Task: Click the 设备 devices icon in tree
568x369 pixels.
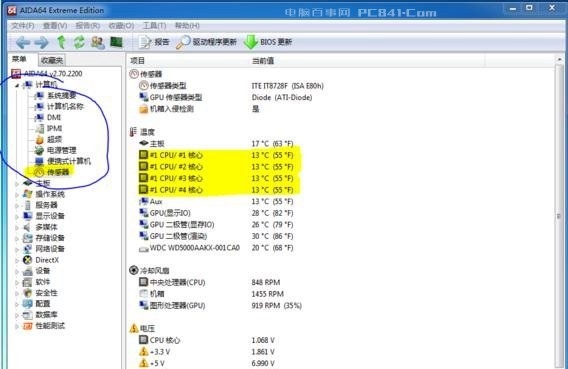Action: pos(28,271)
